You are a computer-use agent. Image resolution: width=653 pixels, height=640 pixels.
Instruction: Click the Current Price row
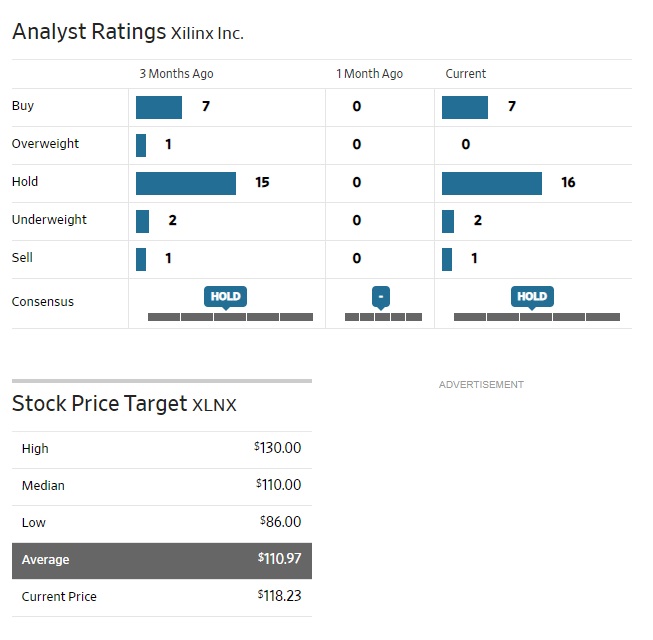[x=162, y=597]
